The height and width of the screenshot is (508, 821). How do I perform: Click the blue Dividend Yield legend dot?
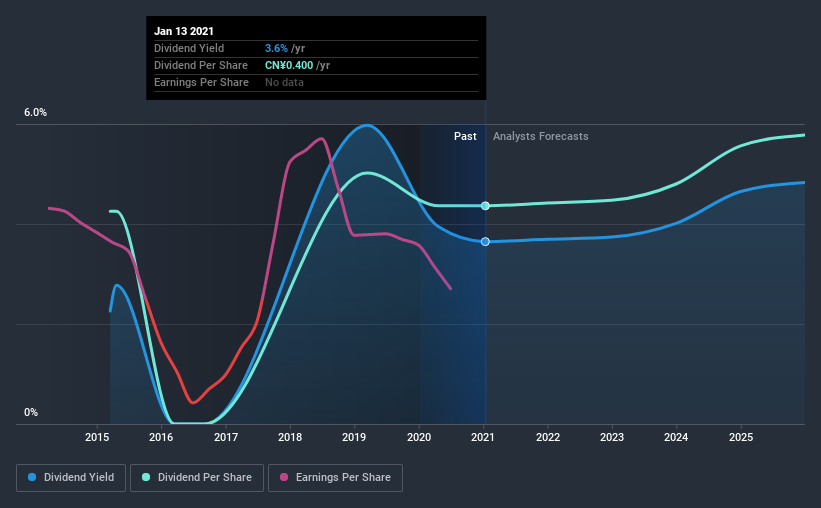point(32,477)
